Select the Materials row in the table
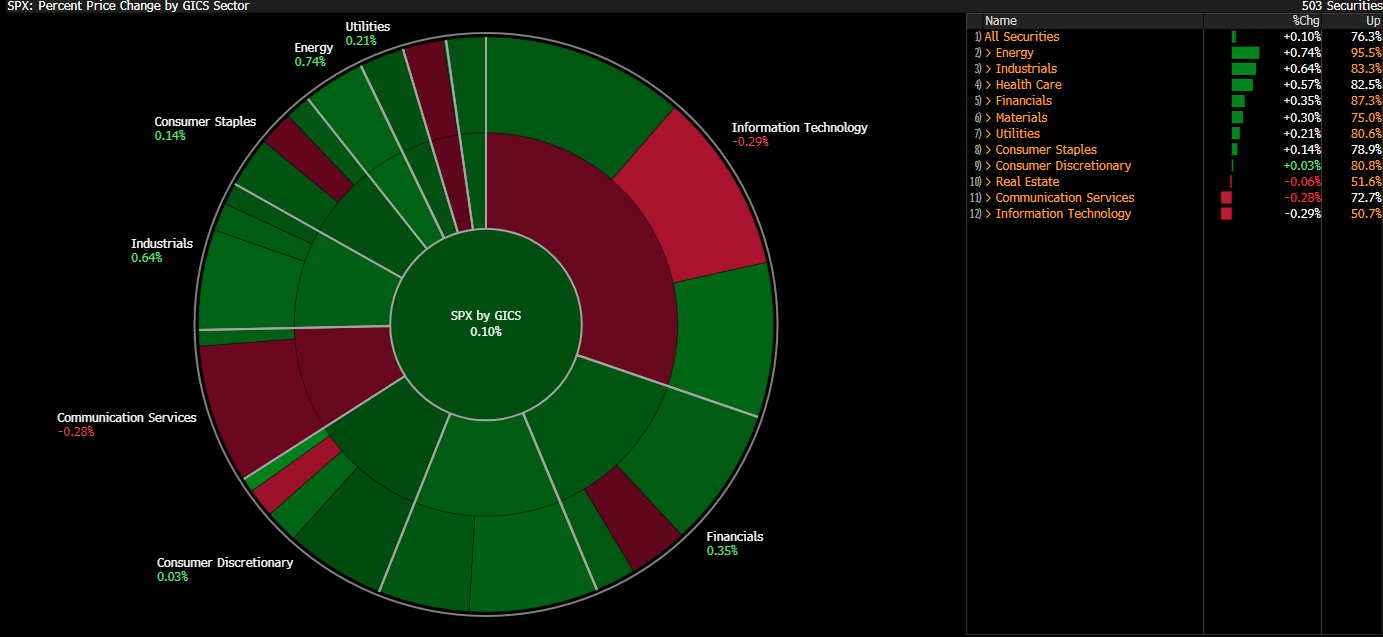This screenshot has height=637, width=1383. [1021, 118]
